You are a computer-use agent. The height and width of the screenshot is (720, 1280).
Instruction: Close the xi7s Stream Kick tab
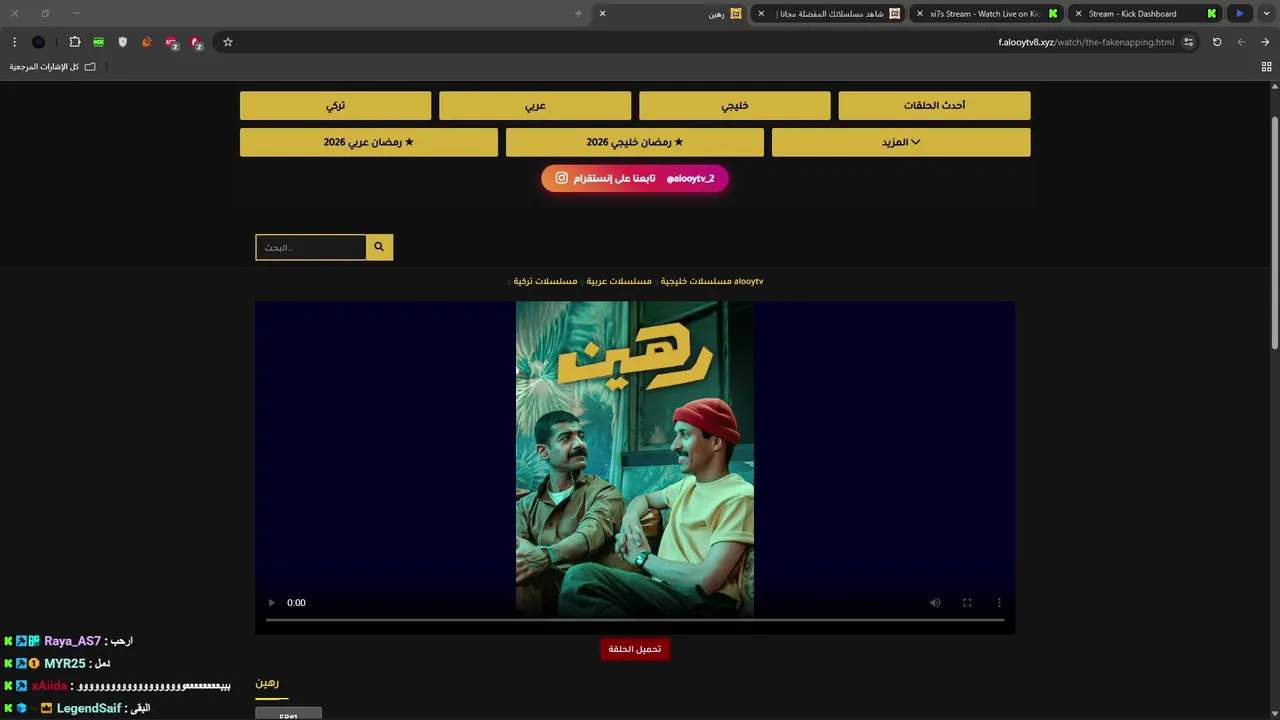coord(920,13)
